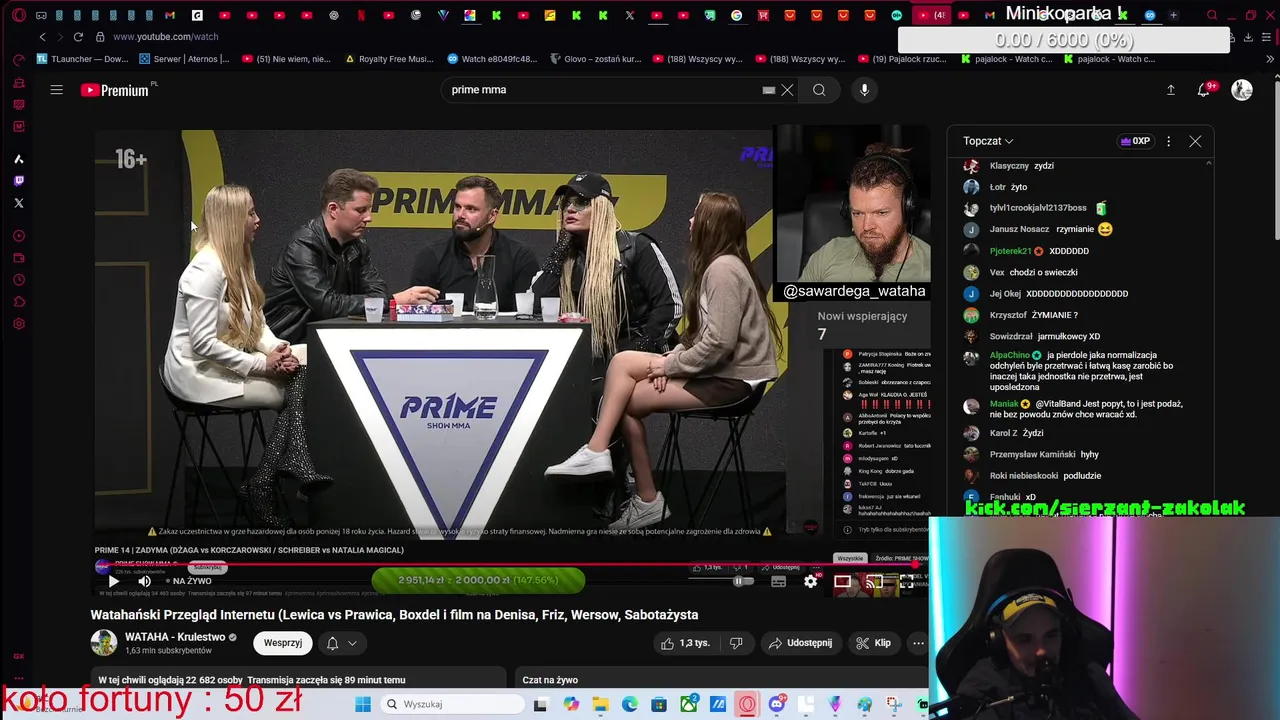Open the YouTube notifications bell
1280x720 pixels.
tap(1204, 90)
